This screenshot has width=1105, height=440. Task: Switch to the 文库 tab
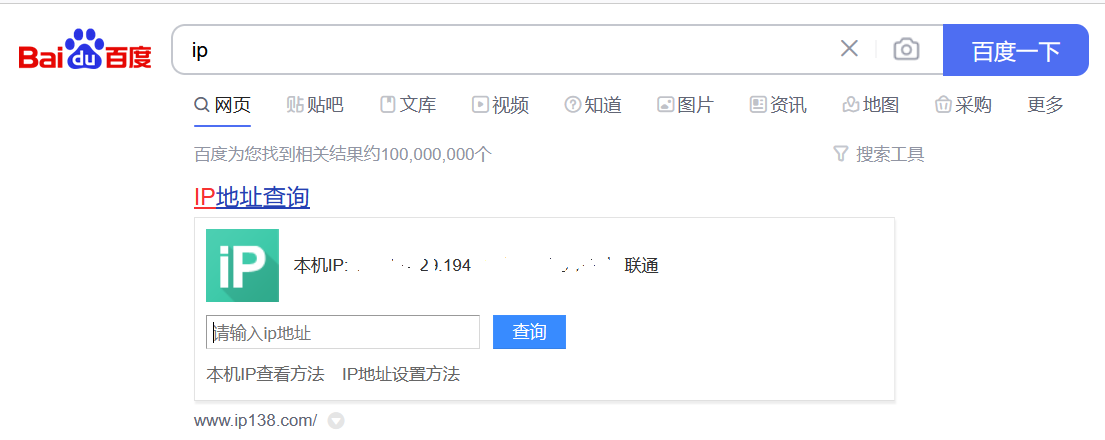tap(408, 105)
